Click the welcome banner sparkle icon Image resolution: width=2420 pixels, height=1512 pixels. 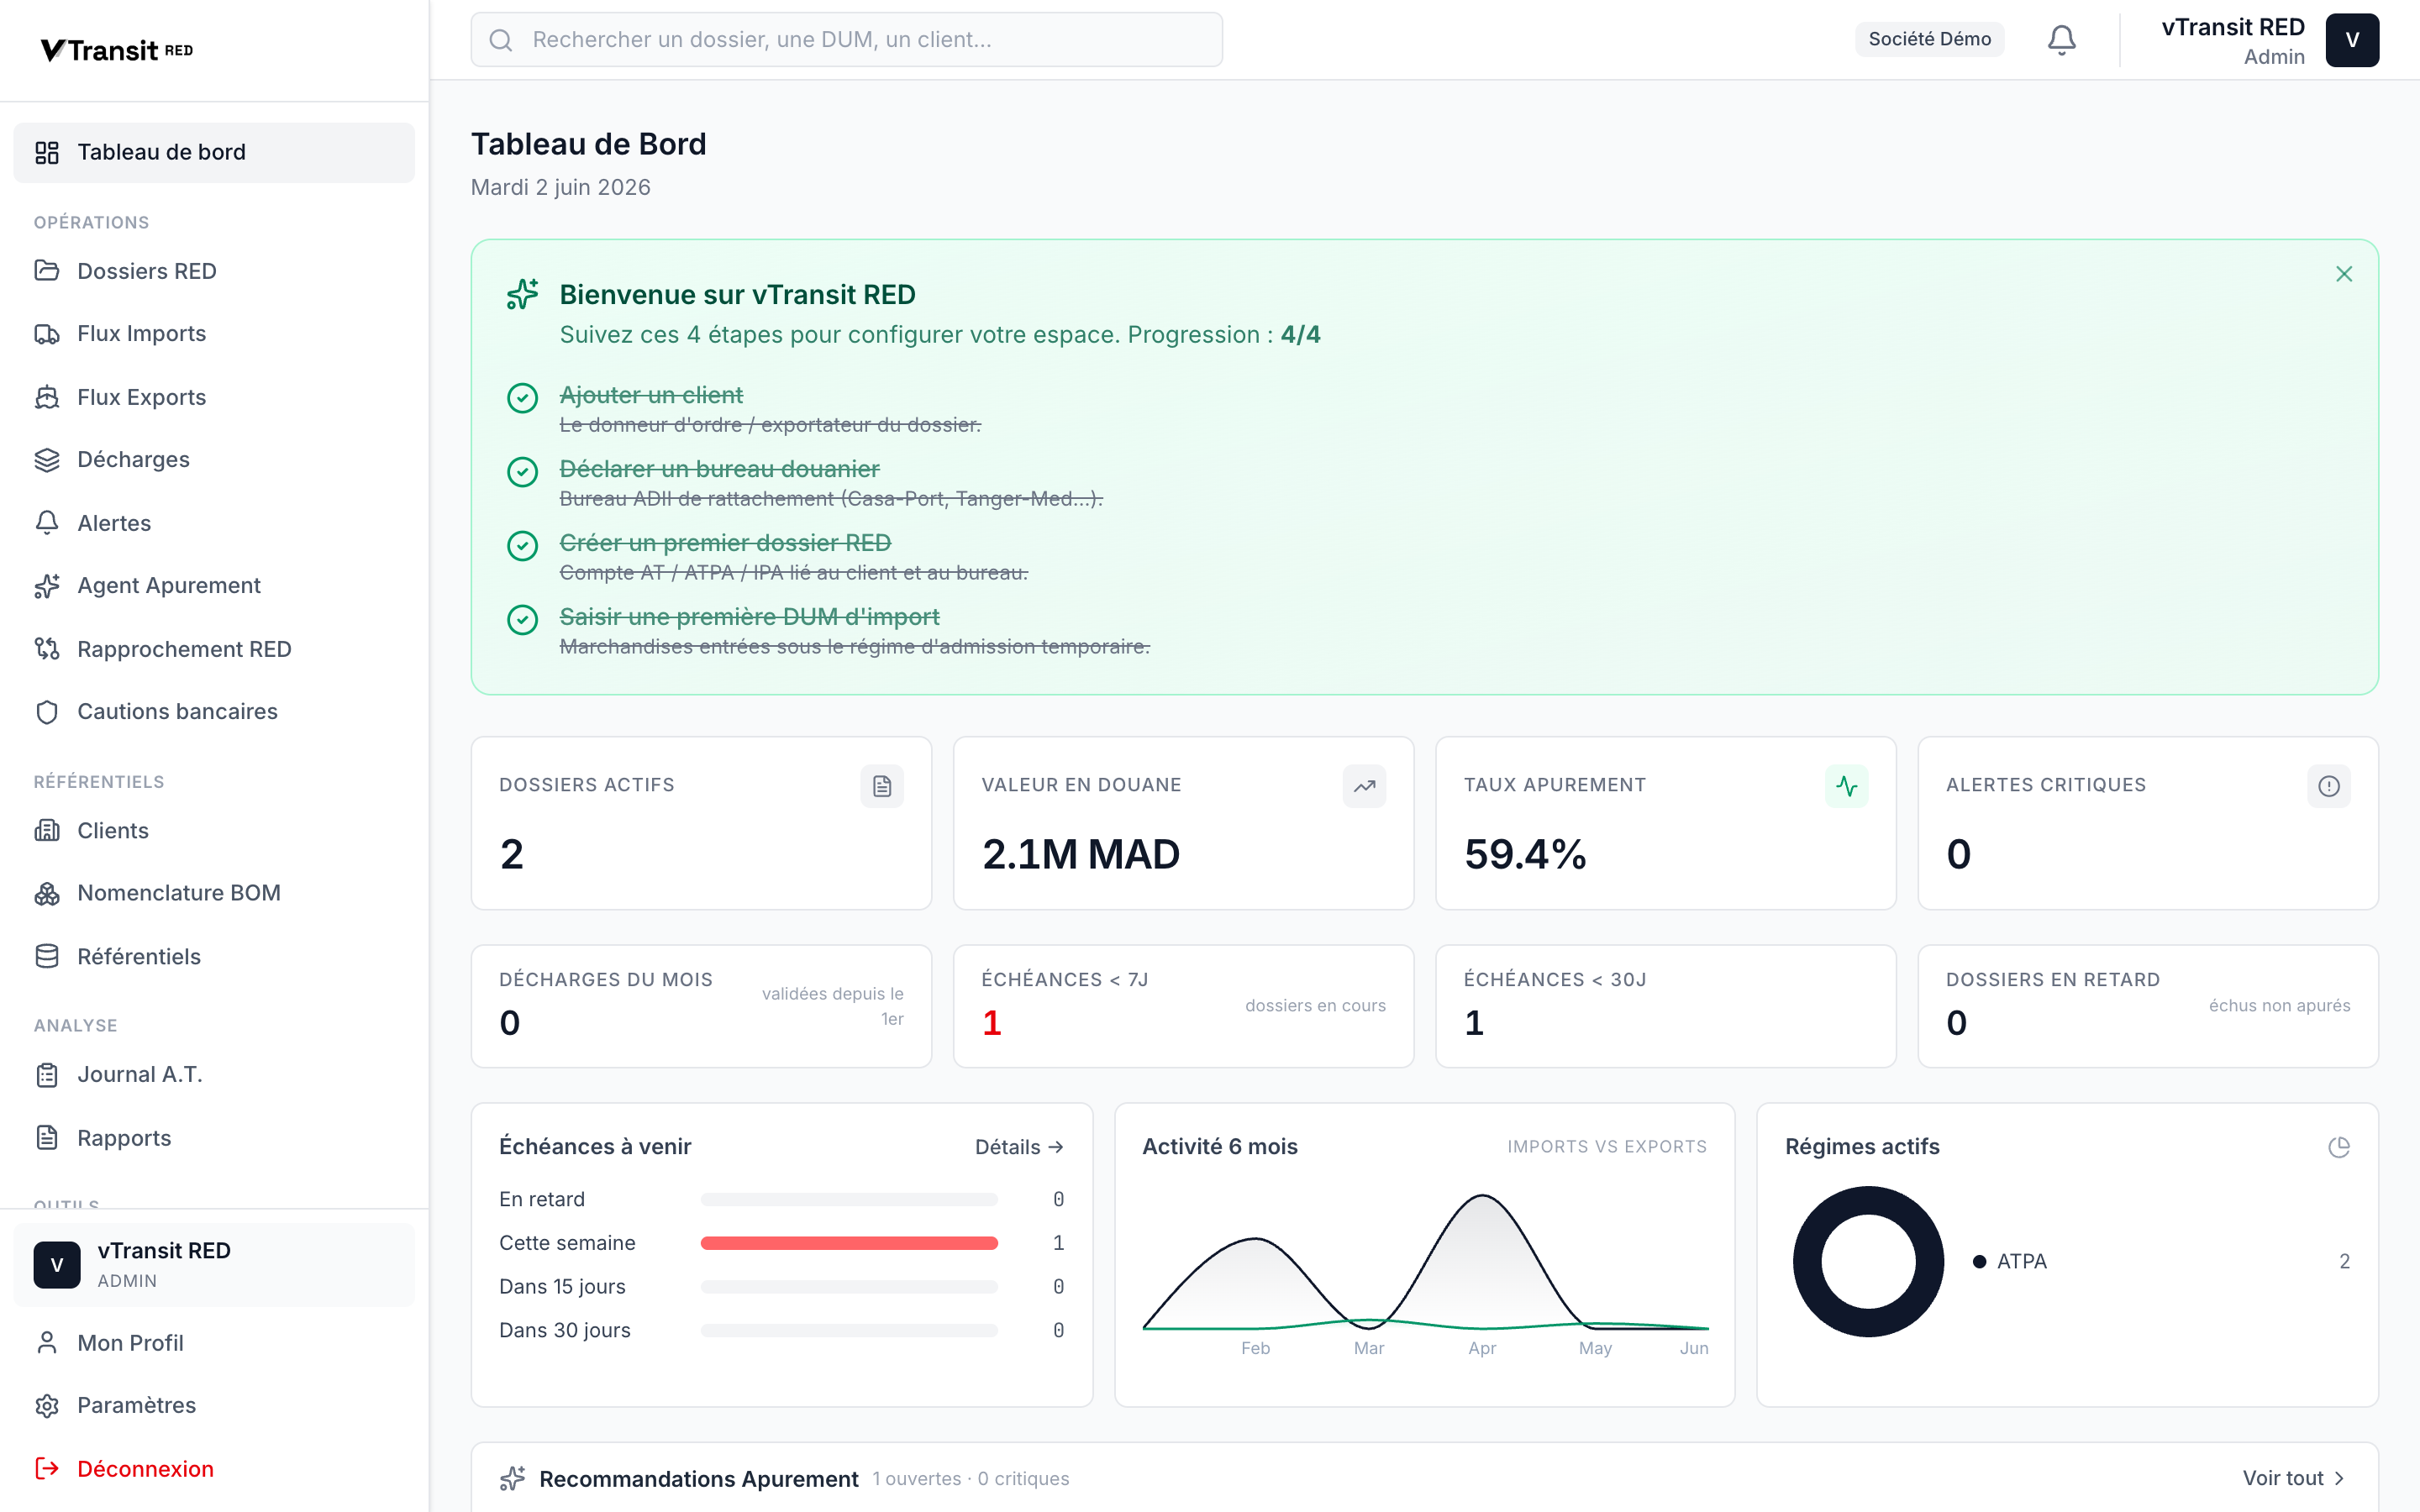click(x=523, y=294)
